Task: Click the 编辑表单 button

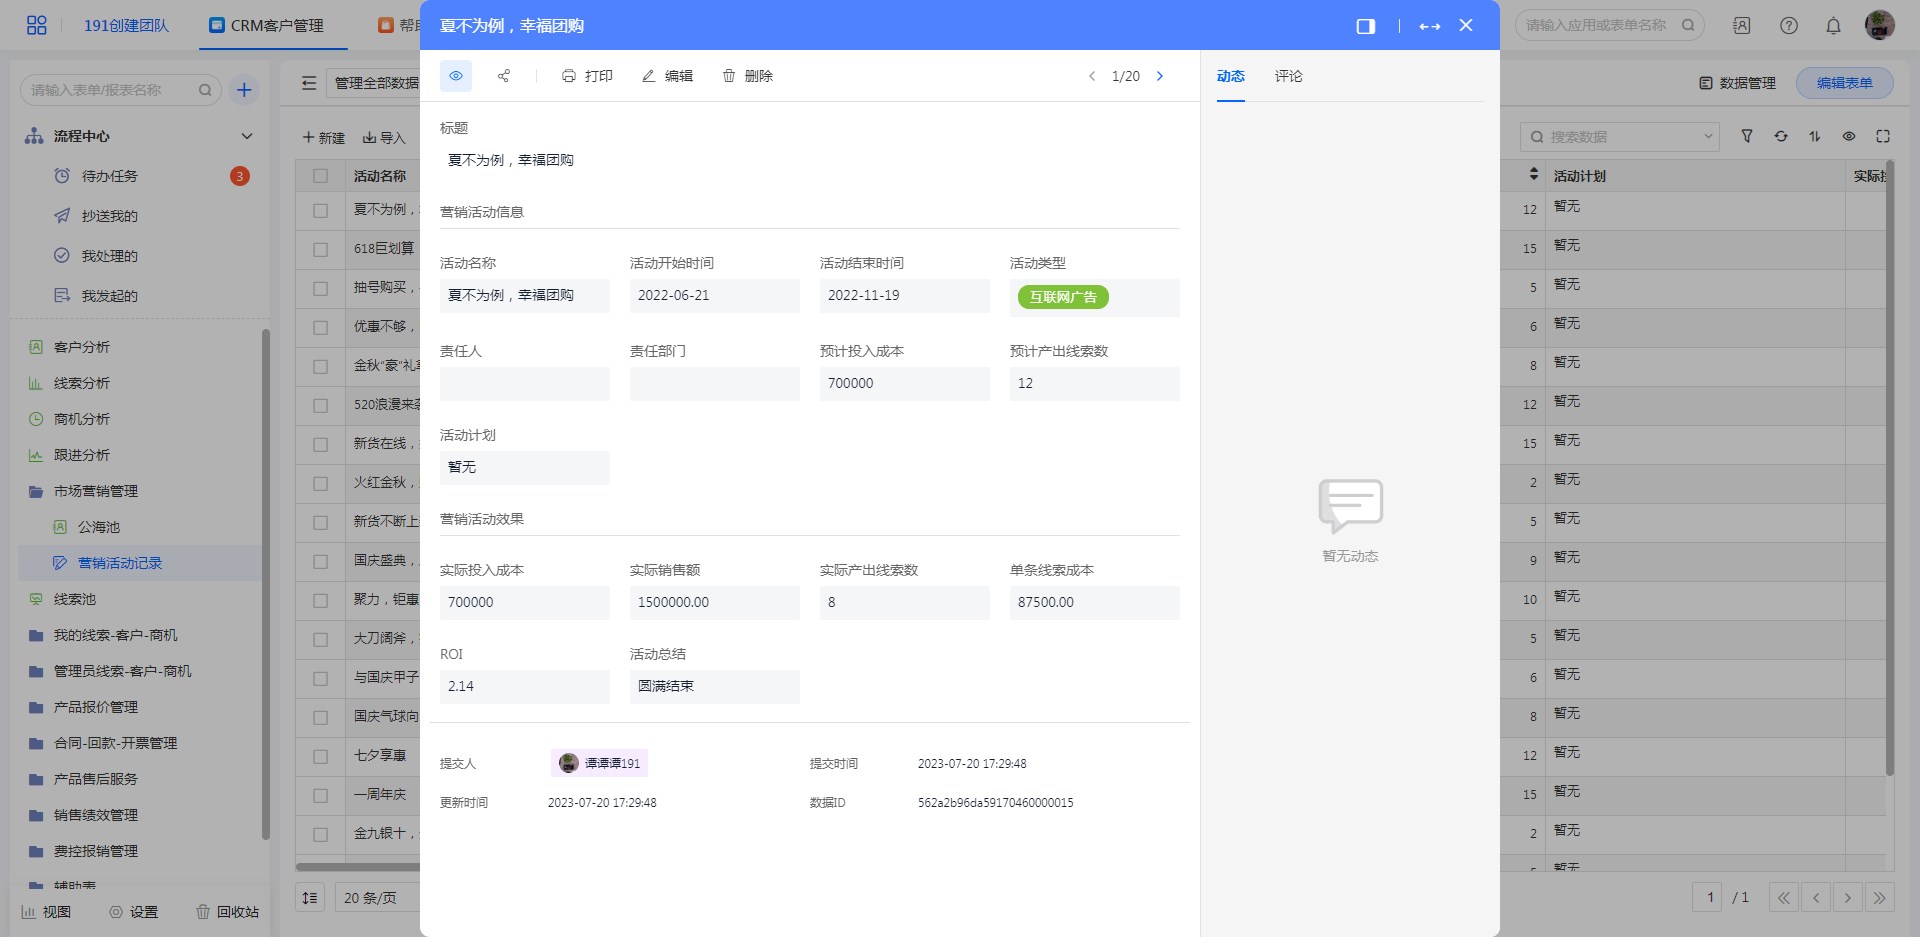Action: tap(1844, 83)
